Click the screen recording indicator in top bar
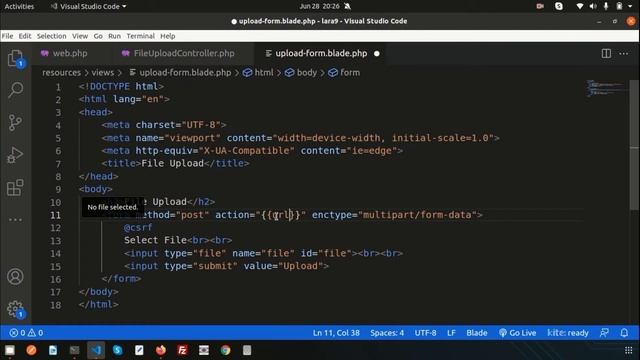The height and width of the screenshot is (360, 640). click(540, 6)
